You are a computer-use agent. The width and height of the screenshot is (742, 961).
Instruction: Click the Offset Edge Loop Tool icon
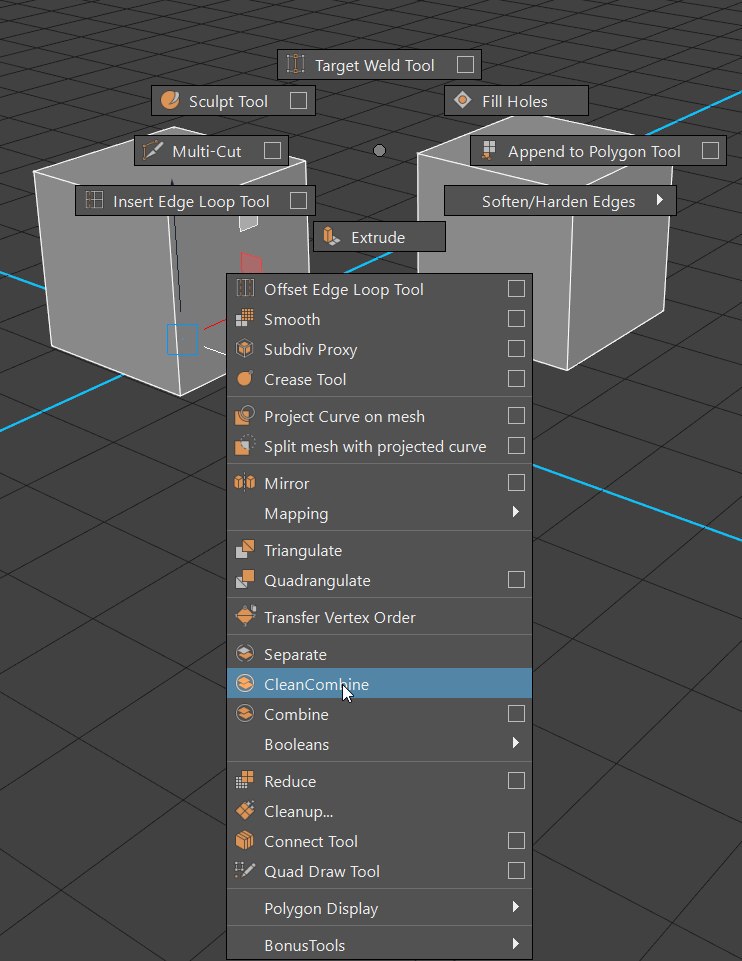tap(245, 288)
